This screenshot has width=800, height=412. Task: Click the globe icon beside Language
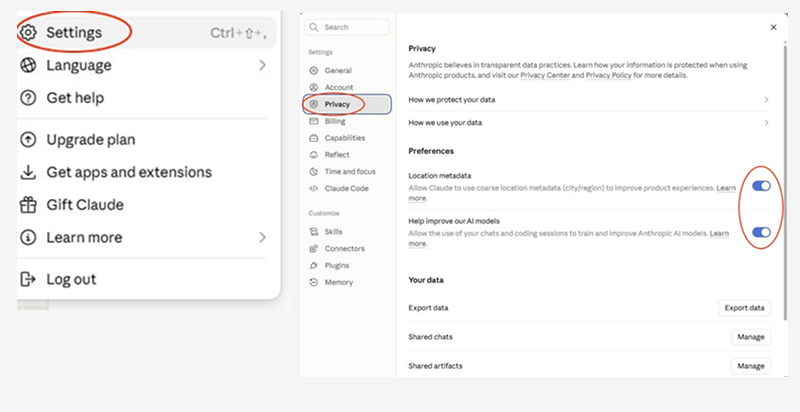[28, 65]
